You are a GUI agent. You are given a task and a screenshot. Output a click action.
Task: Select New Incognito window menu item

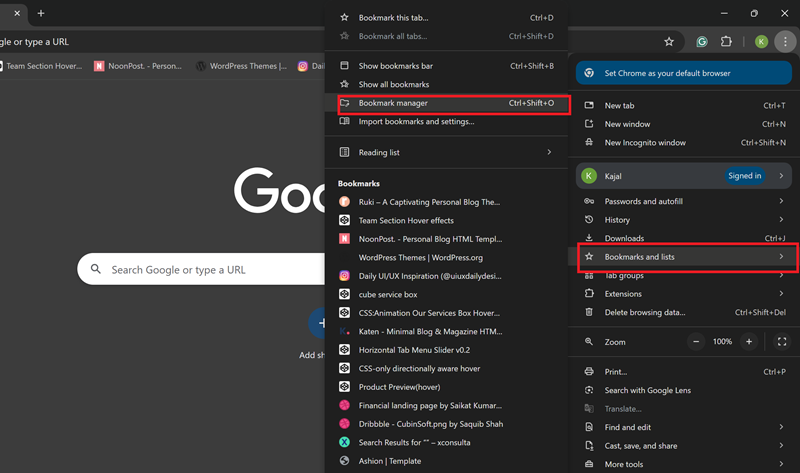click(x=684, y=142)
